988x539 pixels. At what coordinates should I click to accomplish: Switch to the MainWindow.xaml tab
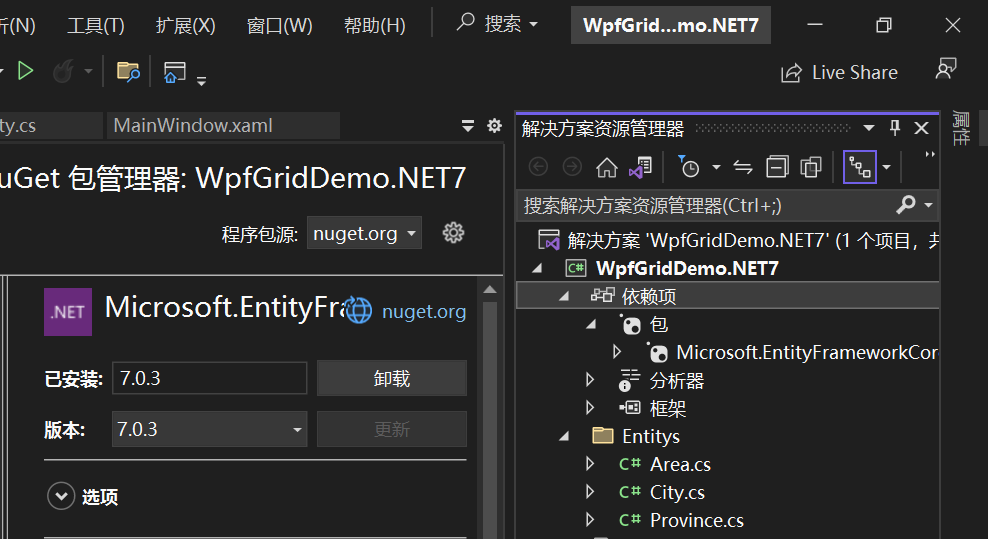223,125
